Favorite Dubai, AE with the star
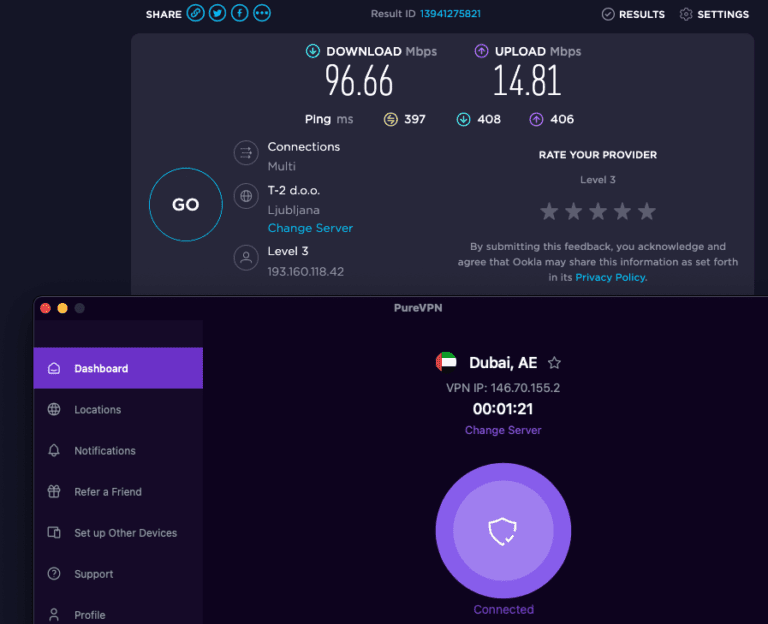Viewport: 768px width, 624px height. point(554,363)
